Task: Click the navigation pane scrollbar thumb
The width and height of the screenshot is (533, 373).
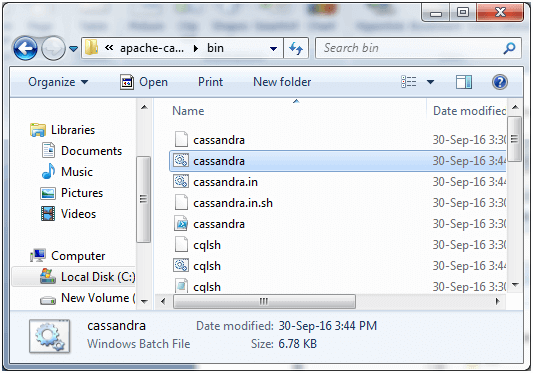Action: tap(143, 200)
